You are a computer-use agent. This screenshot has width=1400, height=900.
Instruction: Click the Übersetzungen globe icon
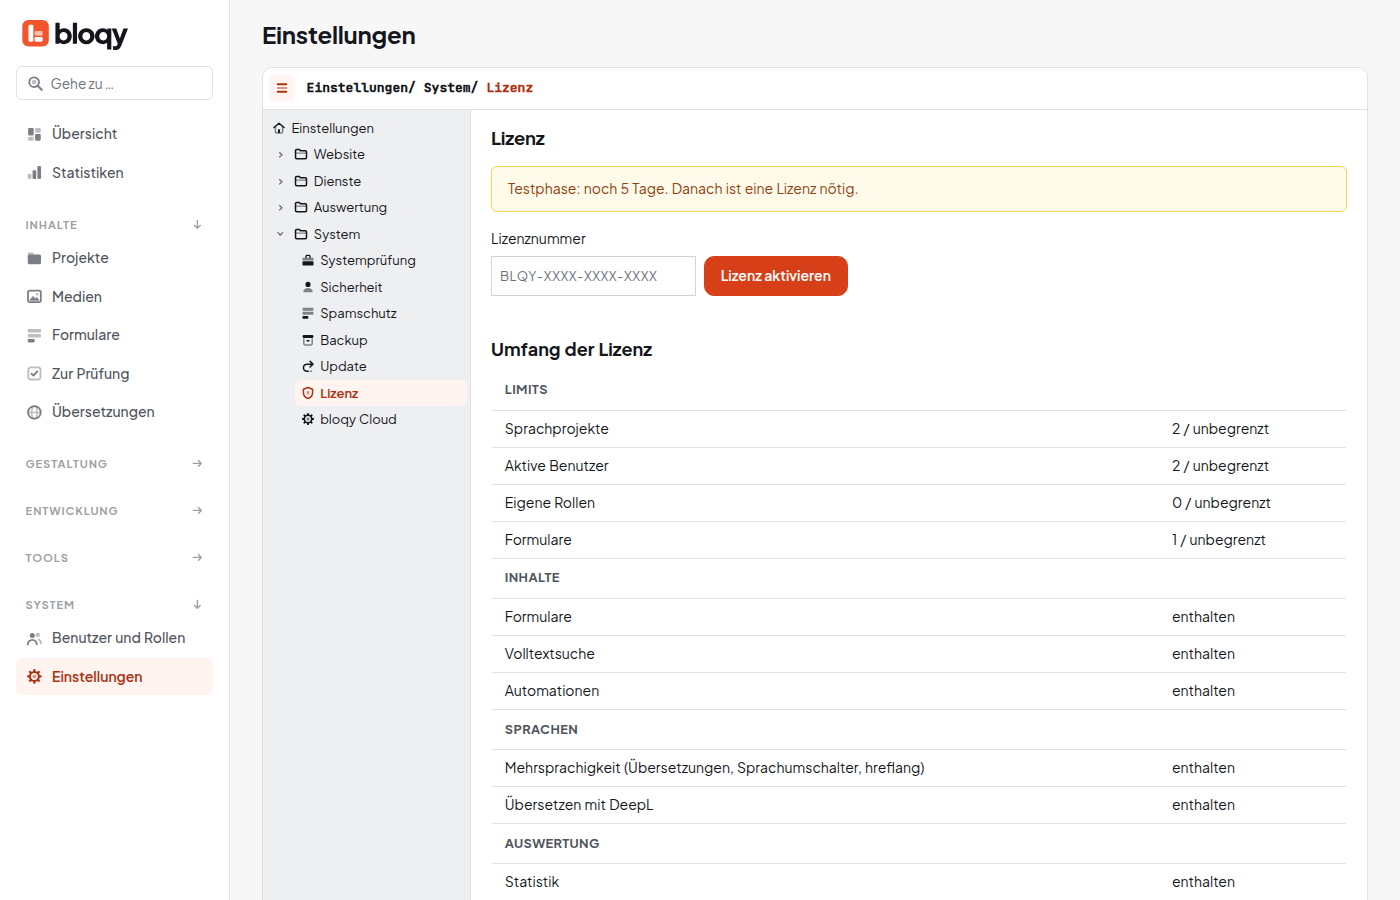click(x=34, y=412)
